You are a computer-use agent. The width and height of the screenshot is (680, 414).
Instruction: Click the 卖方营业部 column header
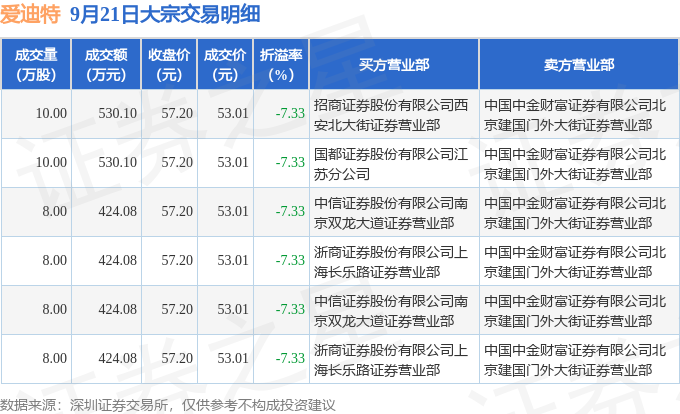point(579,64)
